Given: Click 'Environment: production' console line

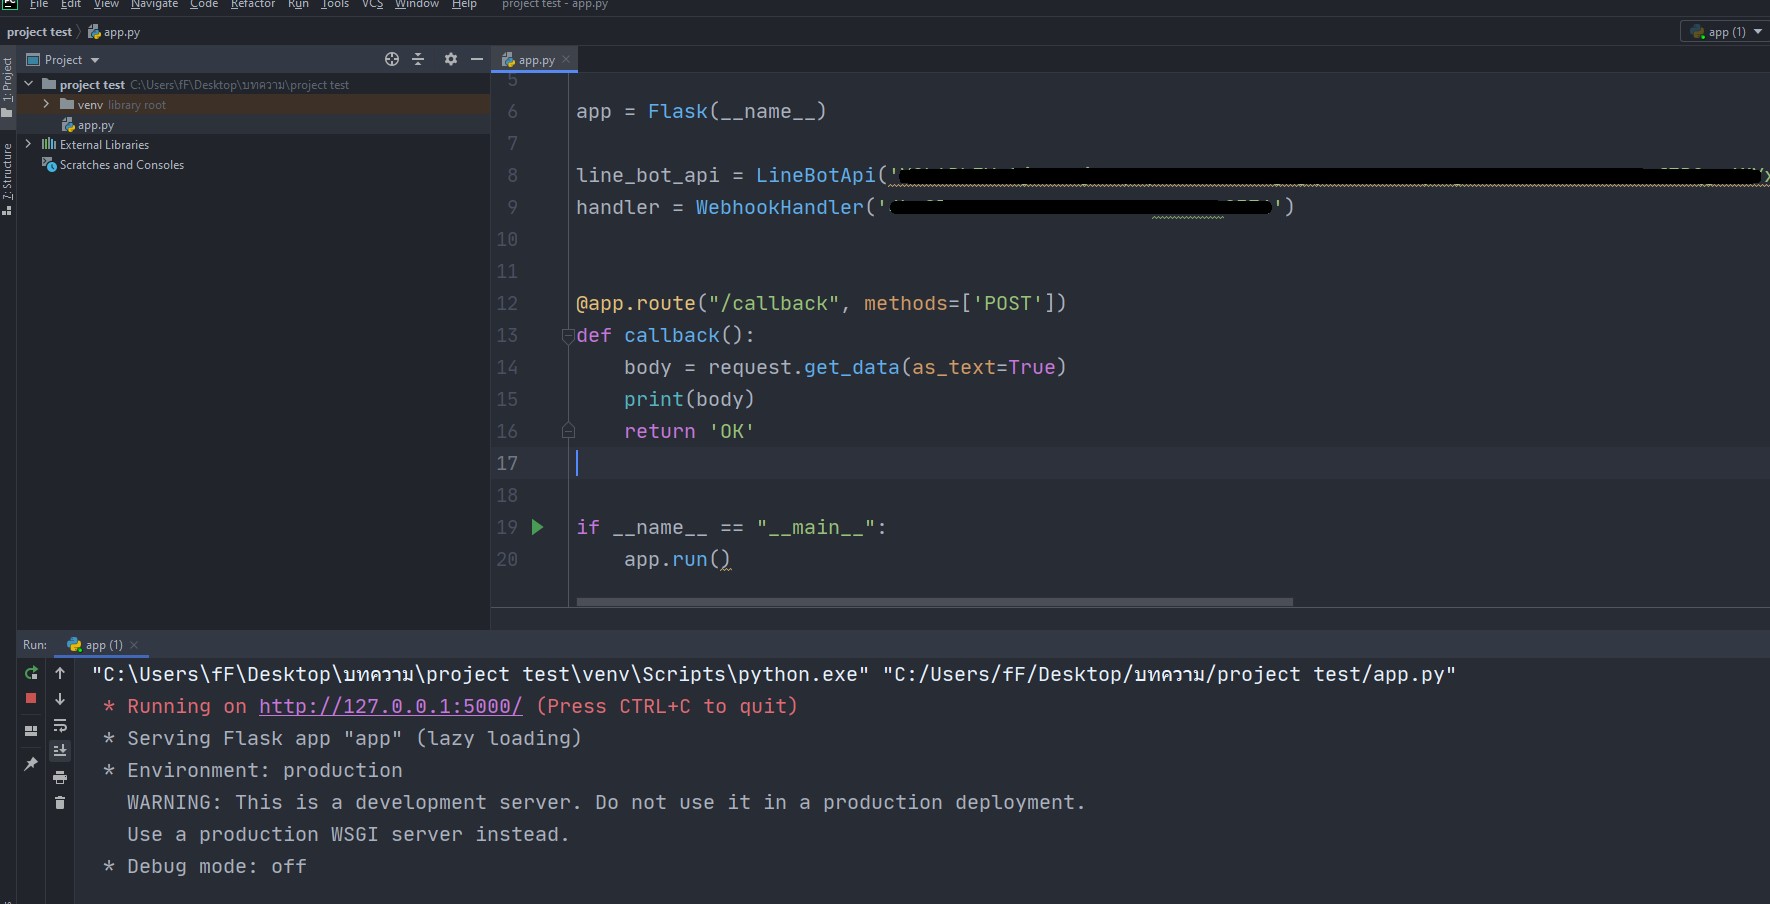Looking at the screenshot, I should pos(253,770).
